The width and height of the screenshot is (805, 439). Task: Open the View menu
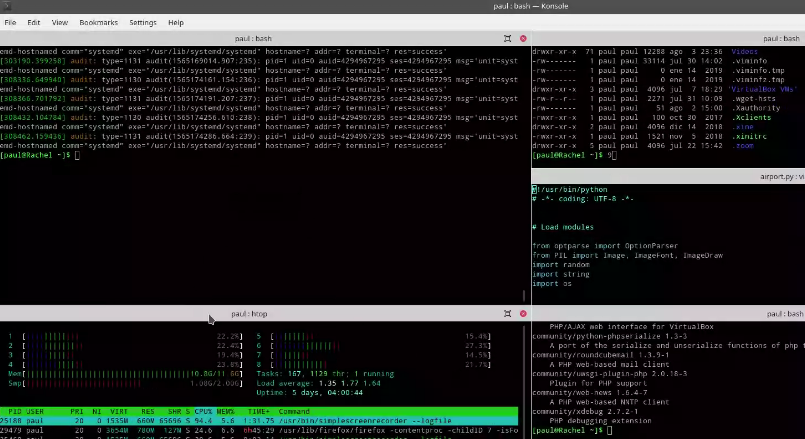60,23
